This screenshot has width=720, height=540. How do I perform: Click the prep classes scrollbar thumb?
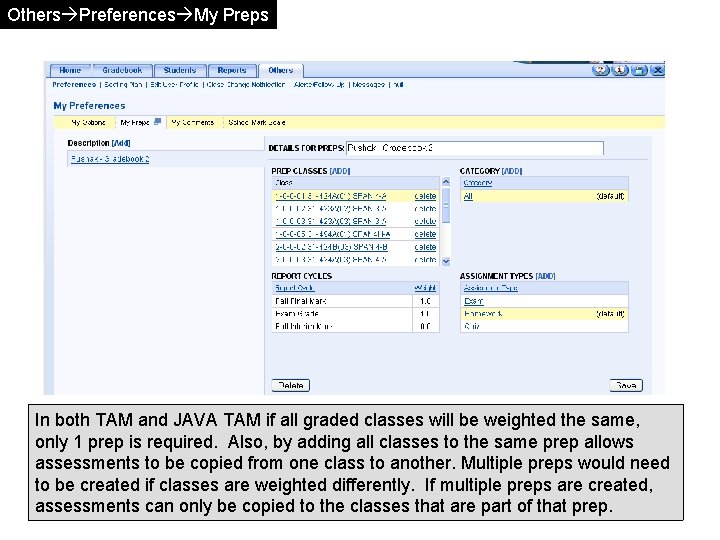pos(445,206)
